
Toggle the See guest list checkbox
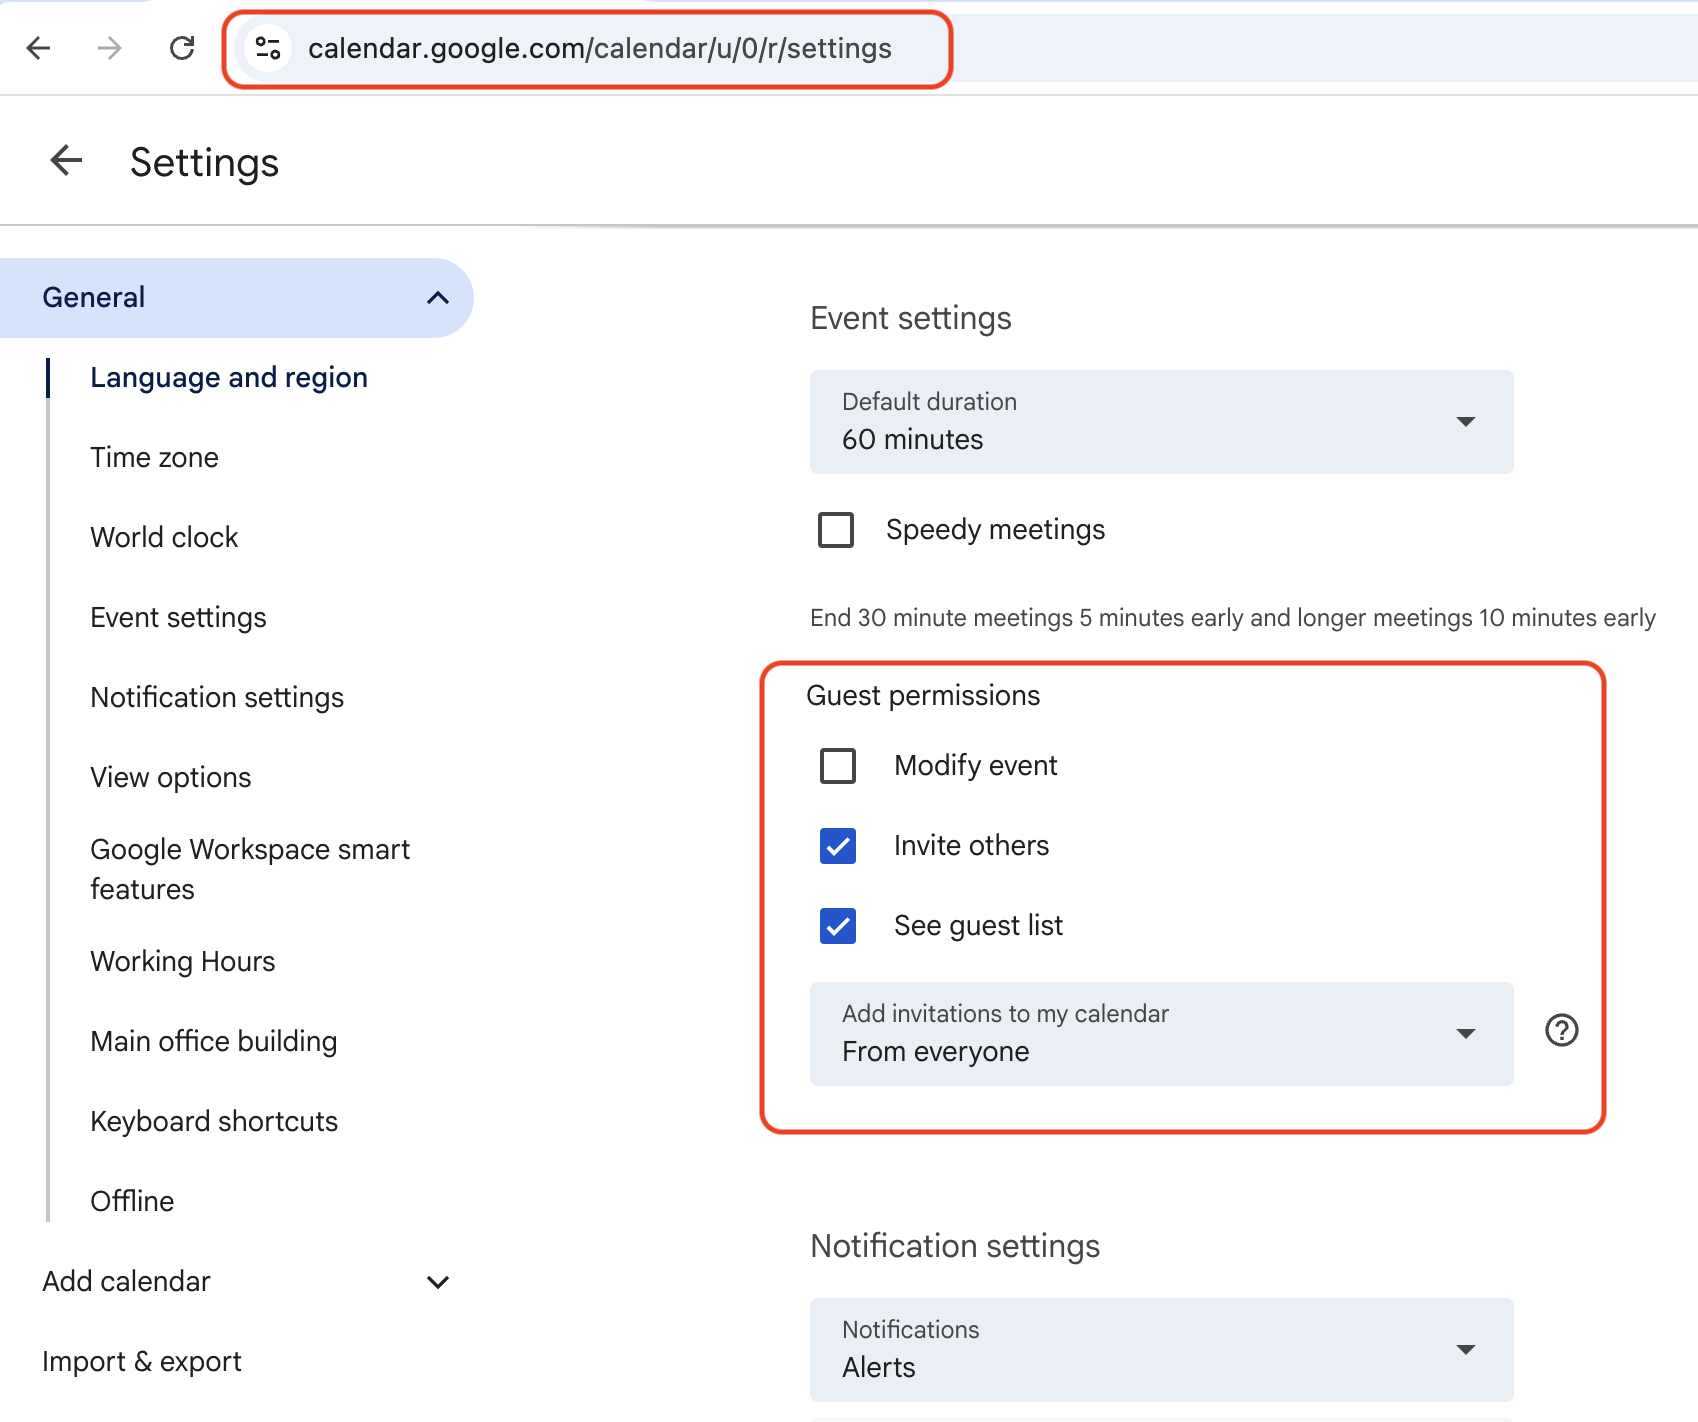[838, 926]
